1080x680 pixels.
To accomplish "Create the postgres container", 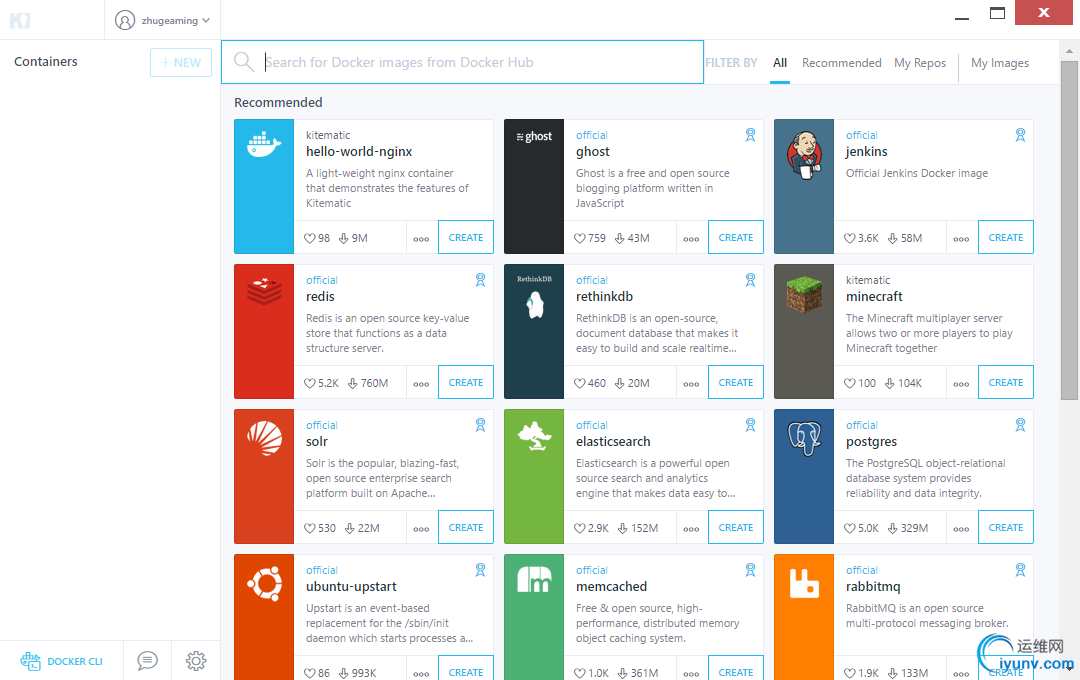I will tap(1006, 528).
